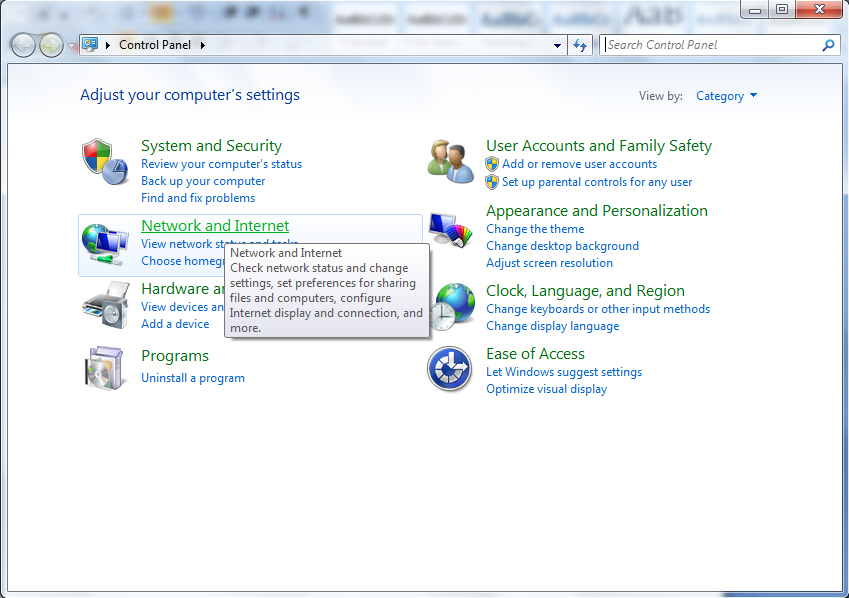
Task: Expand the arrow before Control Panel breadcrumb
Action: (x=108, y=45)
